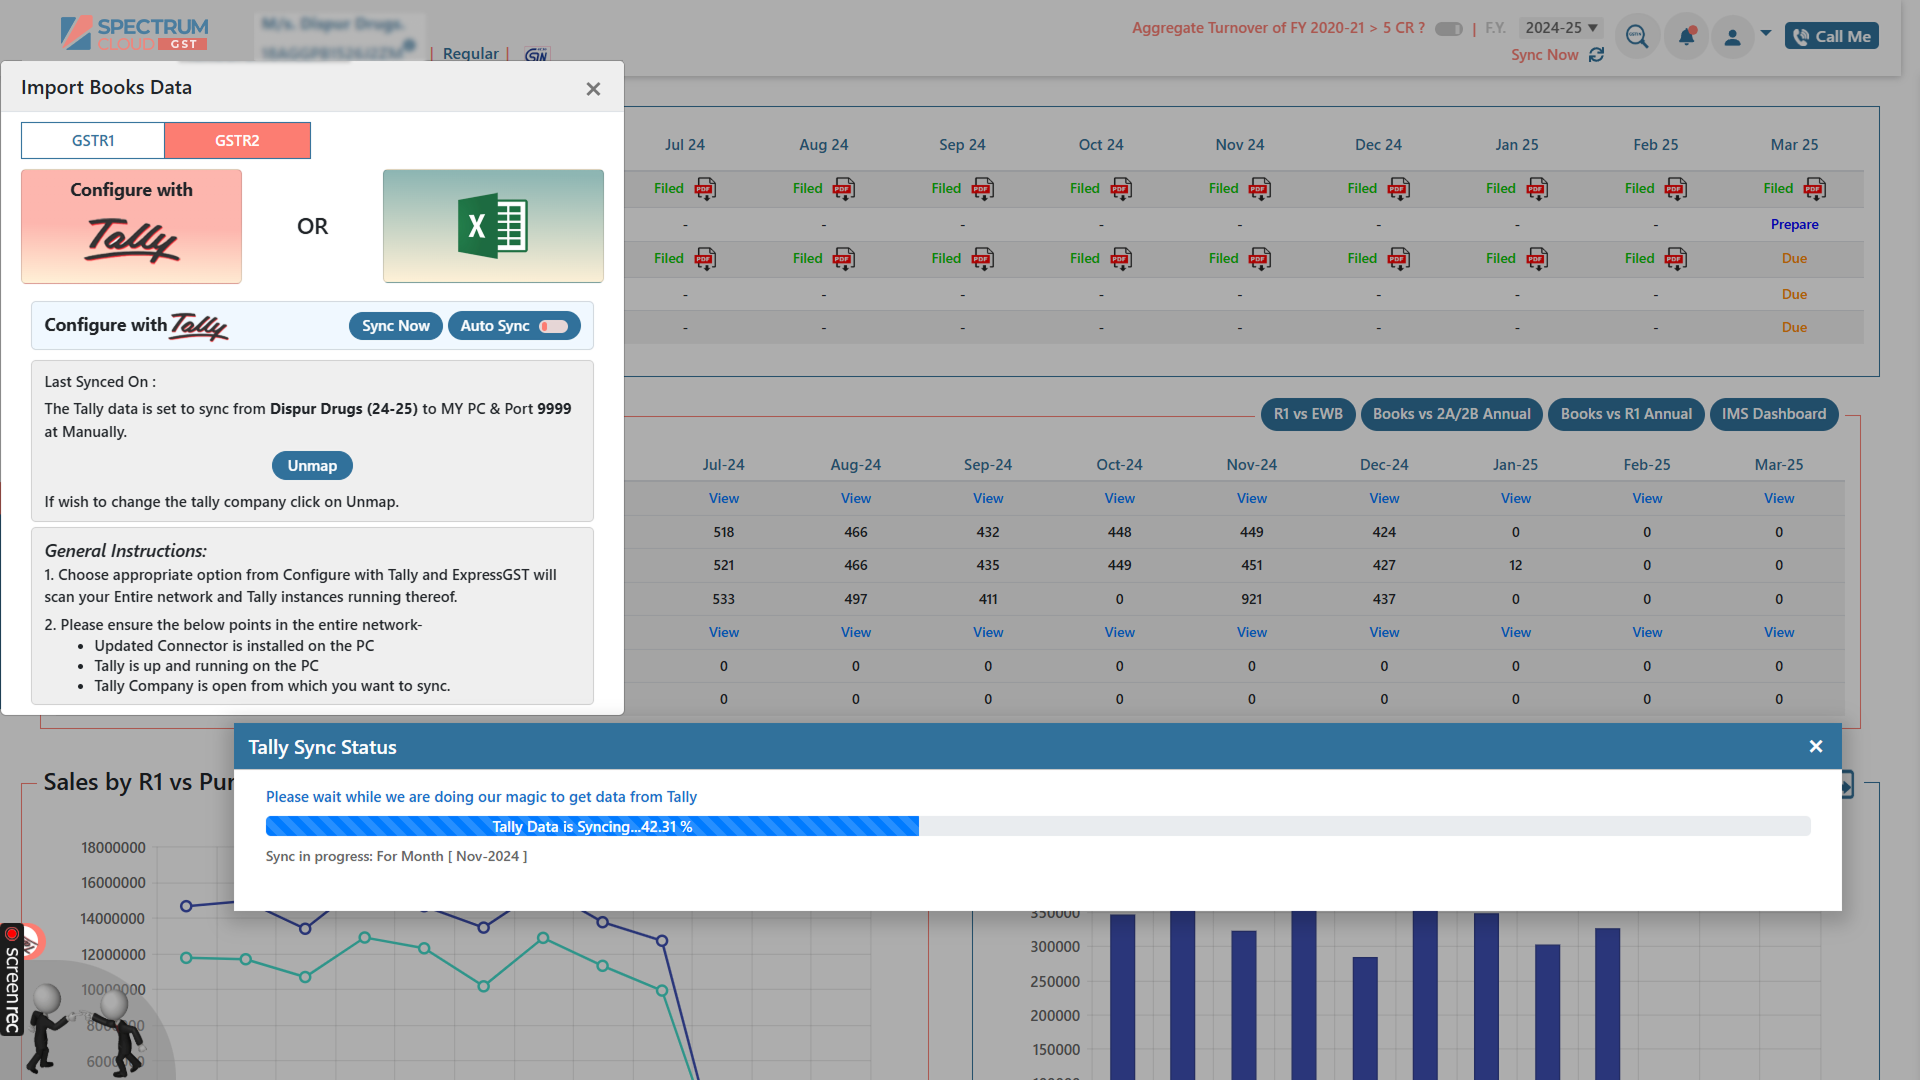Open Prepare for Mar 25 return
This screenshot has height=1080, width=1920.
[1794, 224]
